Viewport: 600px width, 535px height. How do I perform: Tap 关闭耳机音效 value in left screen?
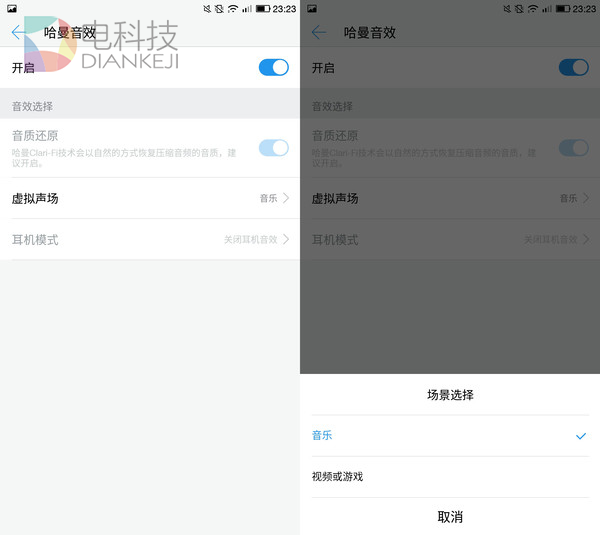[251, 240]
